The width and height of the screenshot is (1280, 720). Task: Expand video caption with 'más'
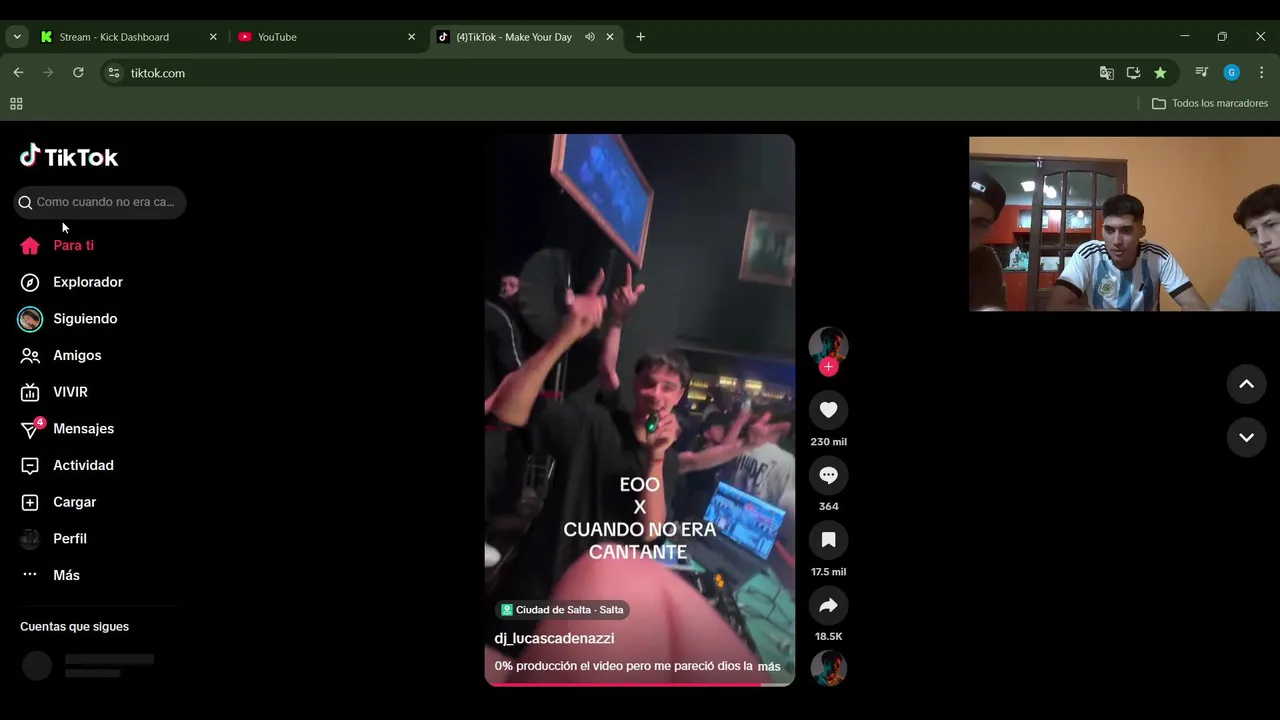[769, 666]
